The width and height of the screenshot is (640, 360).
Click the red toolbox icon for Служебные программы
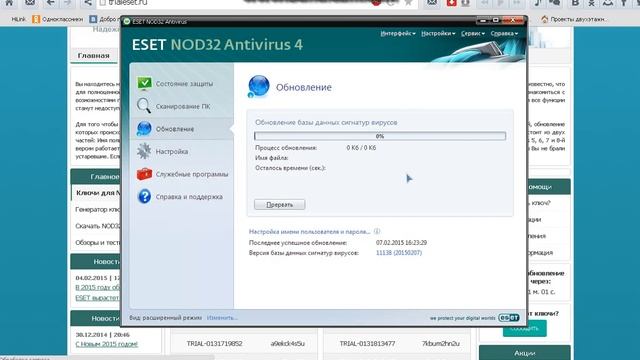144,174
